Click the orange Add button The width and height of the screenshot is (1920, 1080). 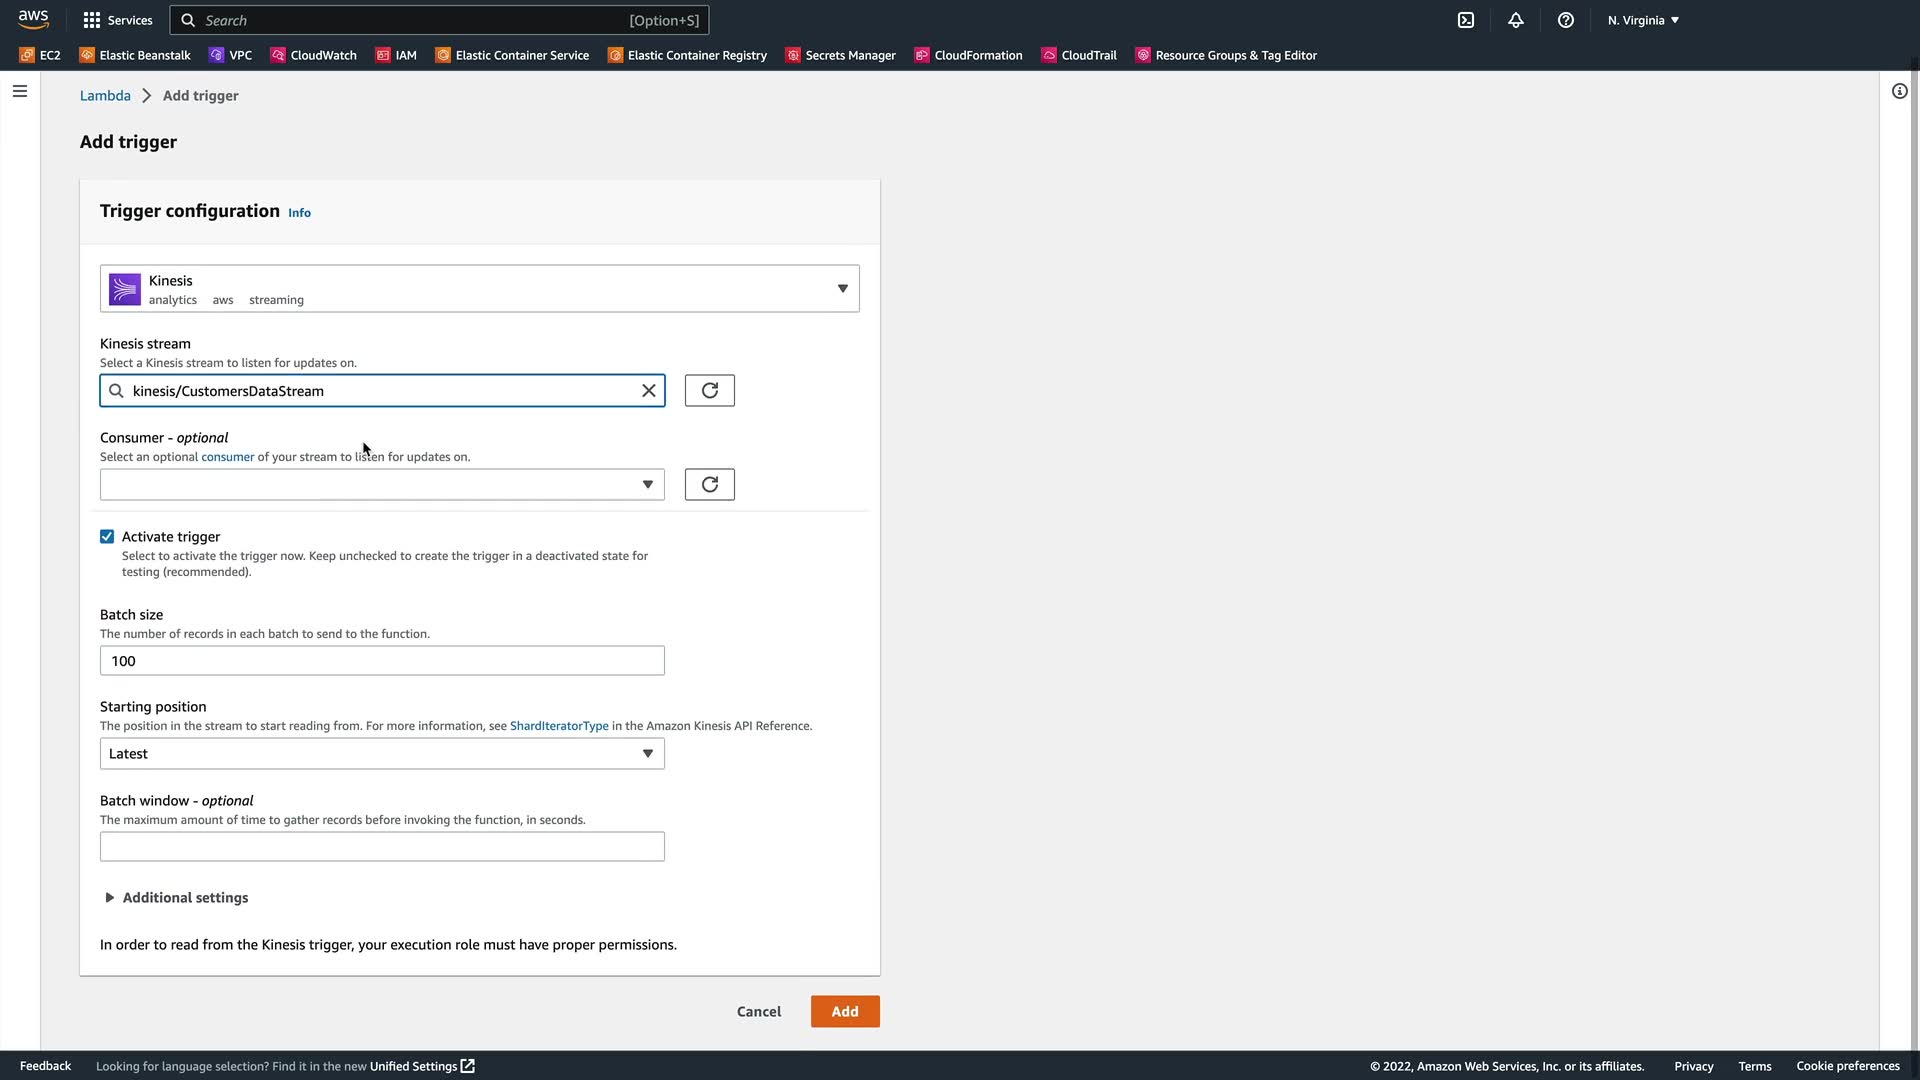[x=845, y=1012]
